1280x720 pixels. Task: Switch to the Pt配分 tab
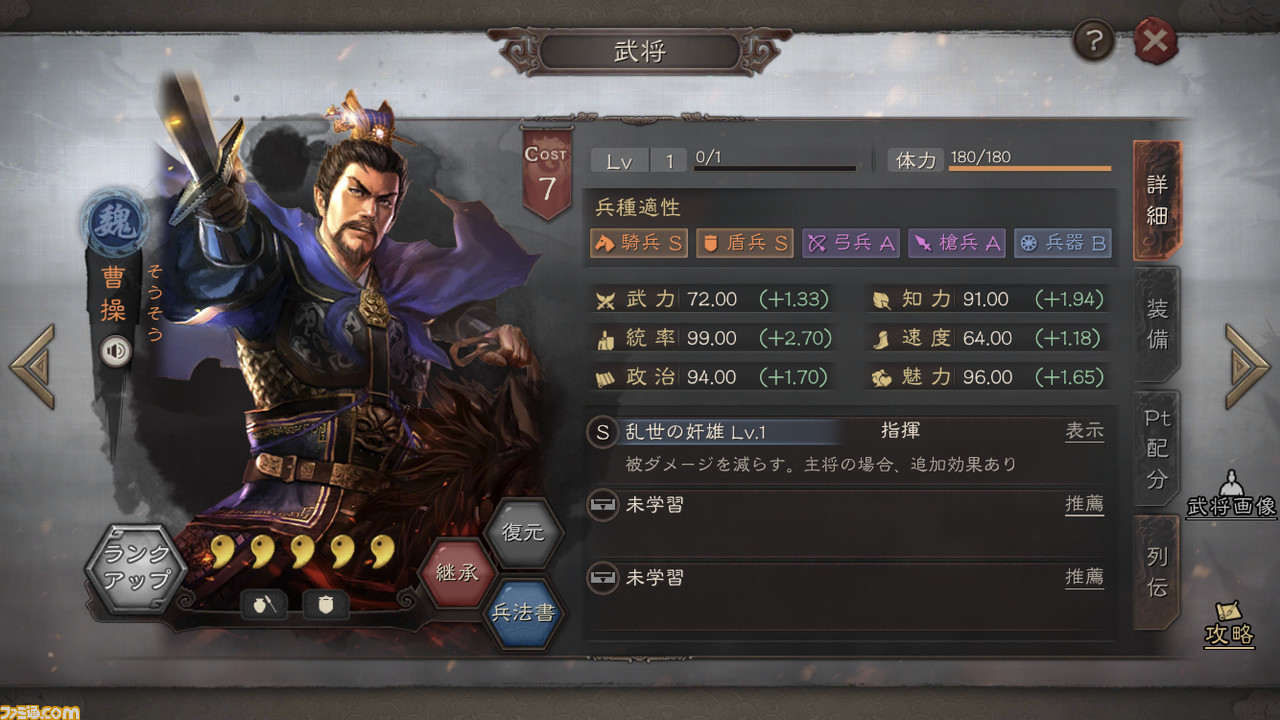tap(1157, 449)
